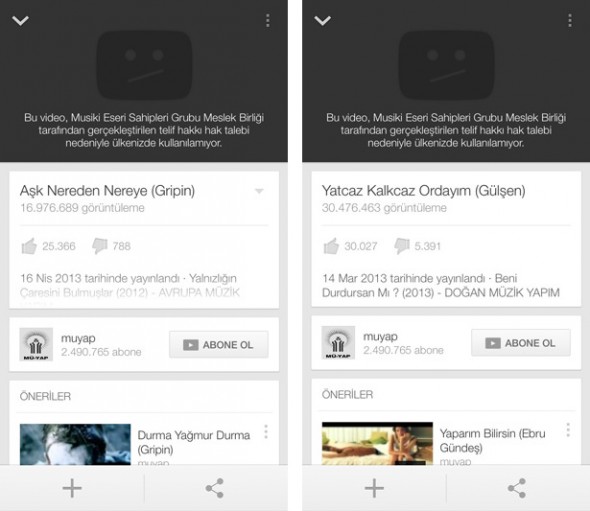Like the Yatcaz Kalkcaz Ordayım video
The width and height of the screenshot is (590, 511).
[x=331, y=246]
